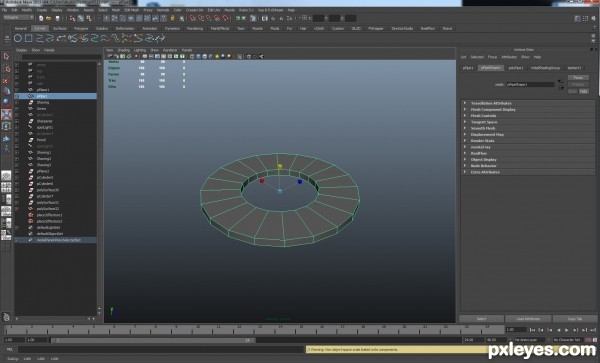Image resolution: width=600 pixels, height=363 pixels.
Task: Switch to the lambert1 attribute tab
Action: (x=574, y=68)
